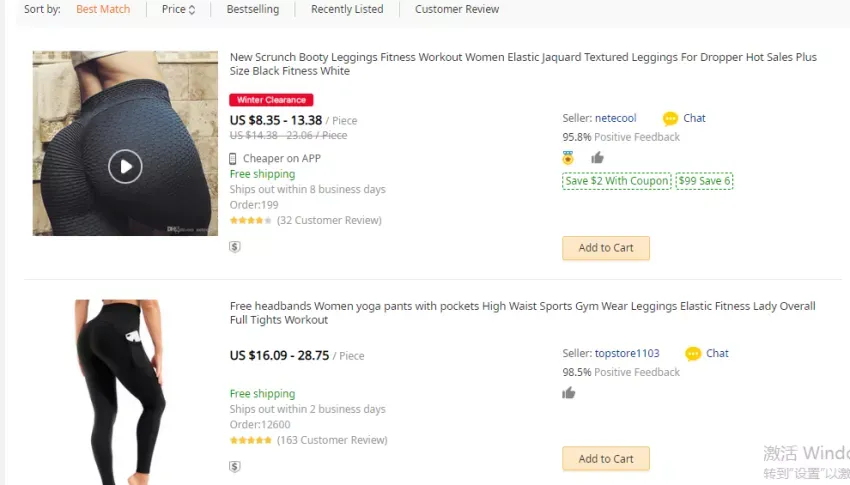Click the dollar shield icon under first product
The height and width of the screenshot is (485, 850).
pyautogui.click(x=235, y=247)
